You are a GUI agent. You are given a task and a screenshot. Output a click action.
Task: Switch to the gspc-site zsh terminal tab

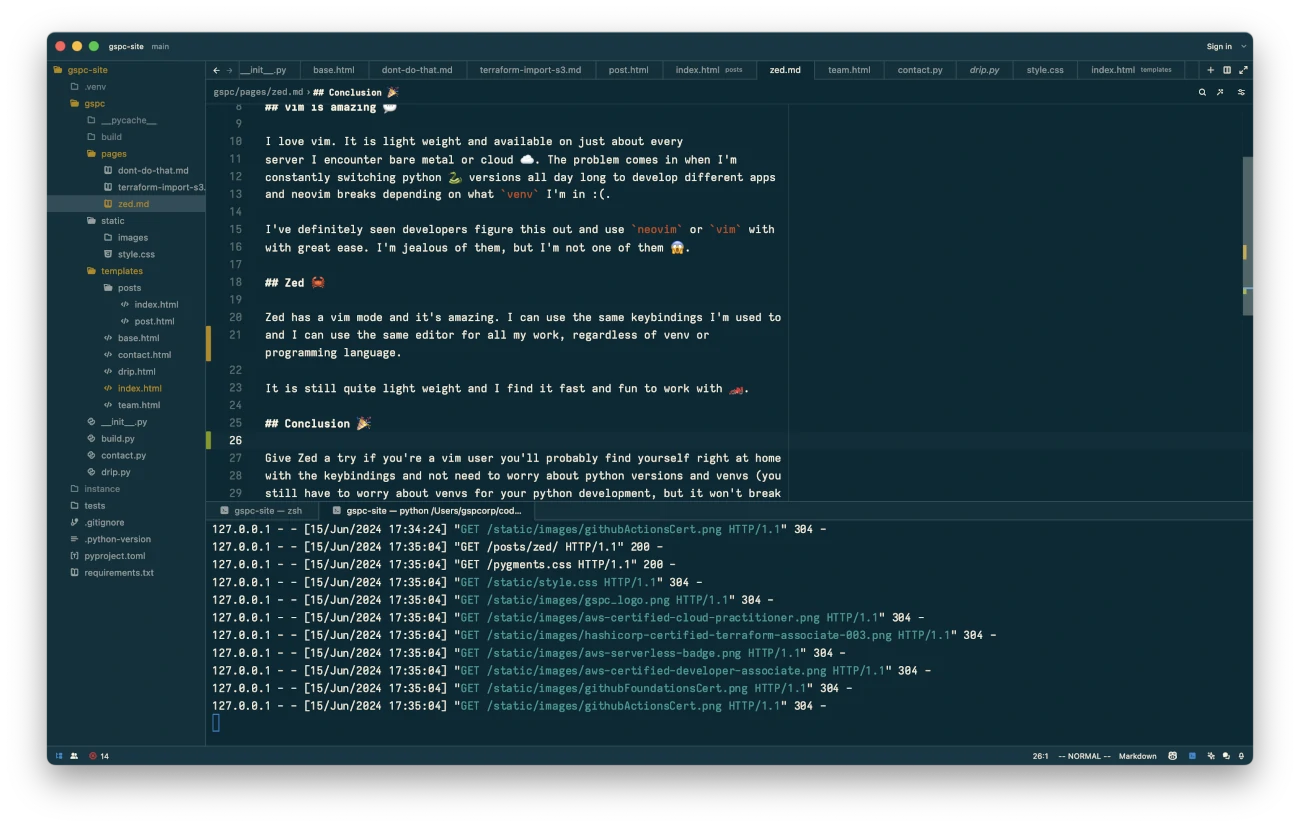(267, 510)
